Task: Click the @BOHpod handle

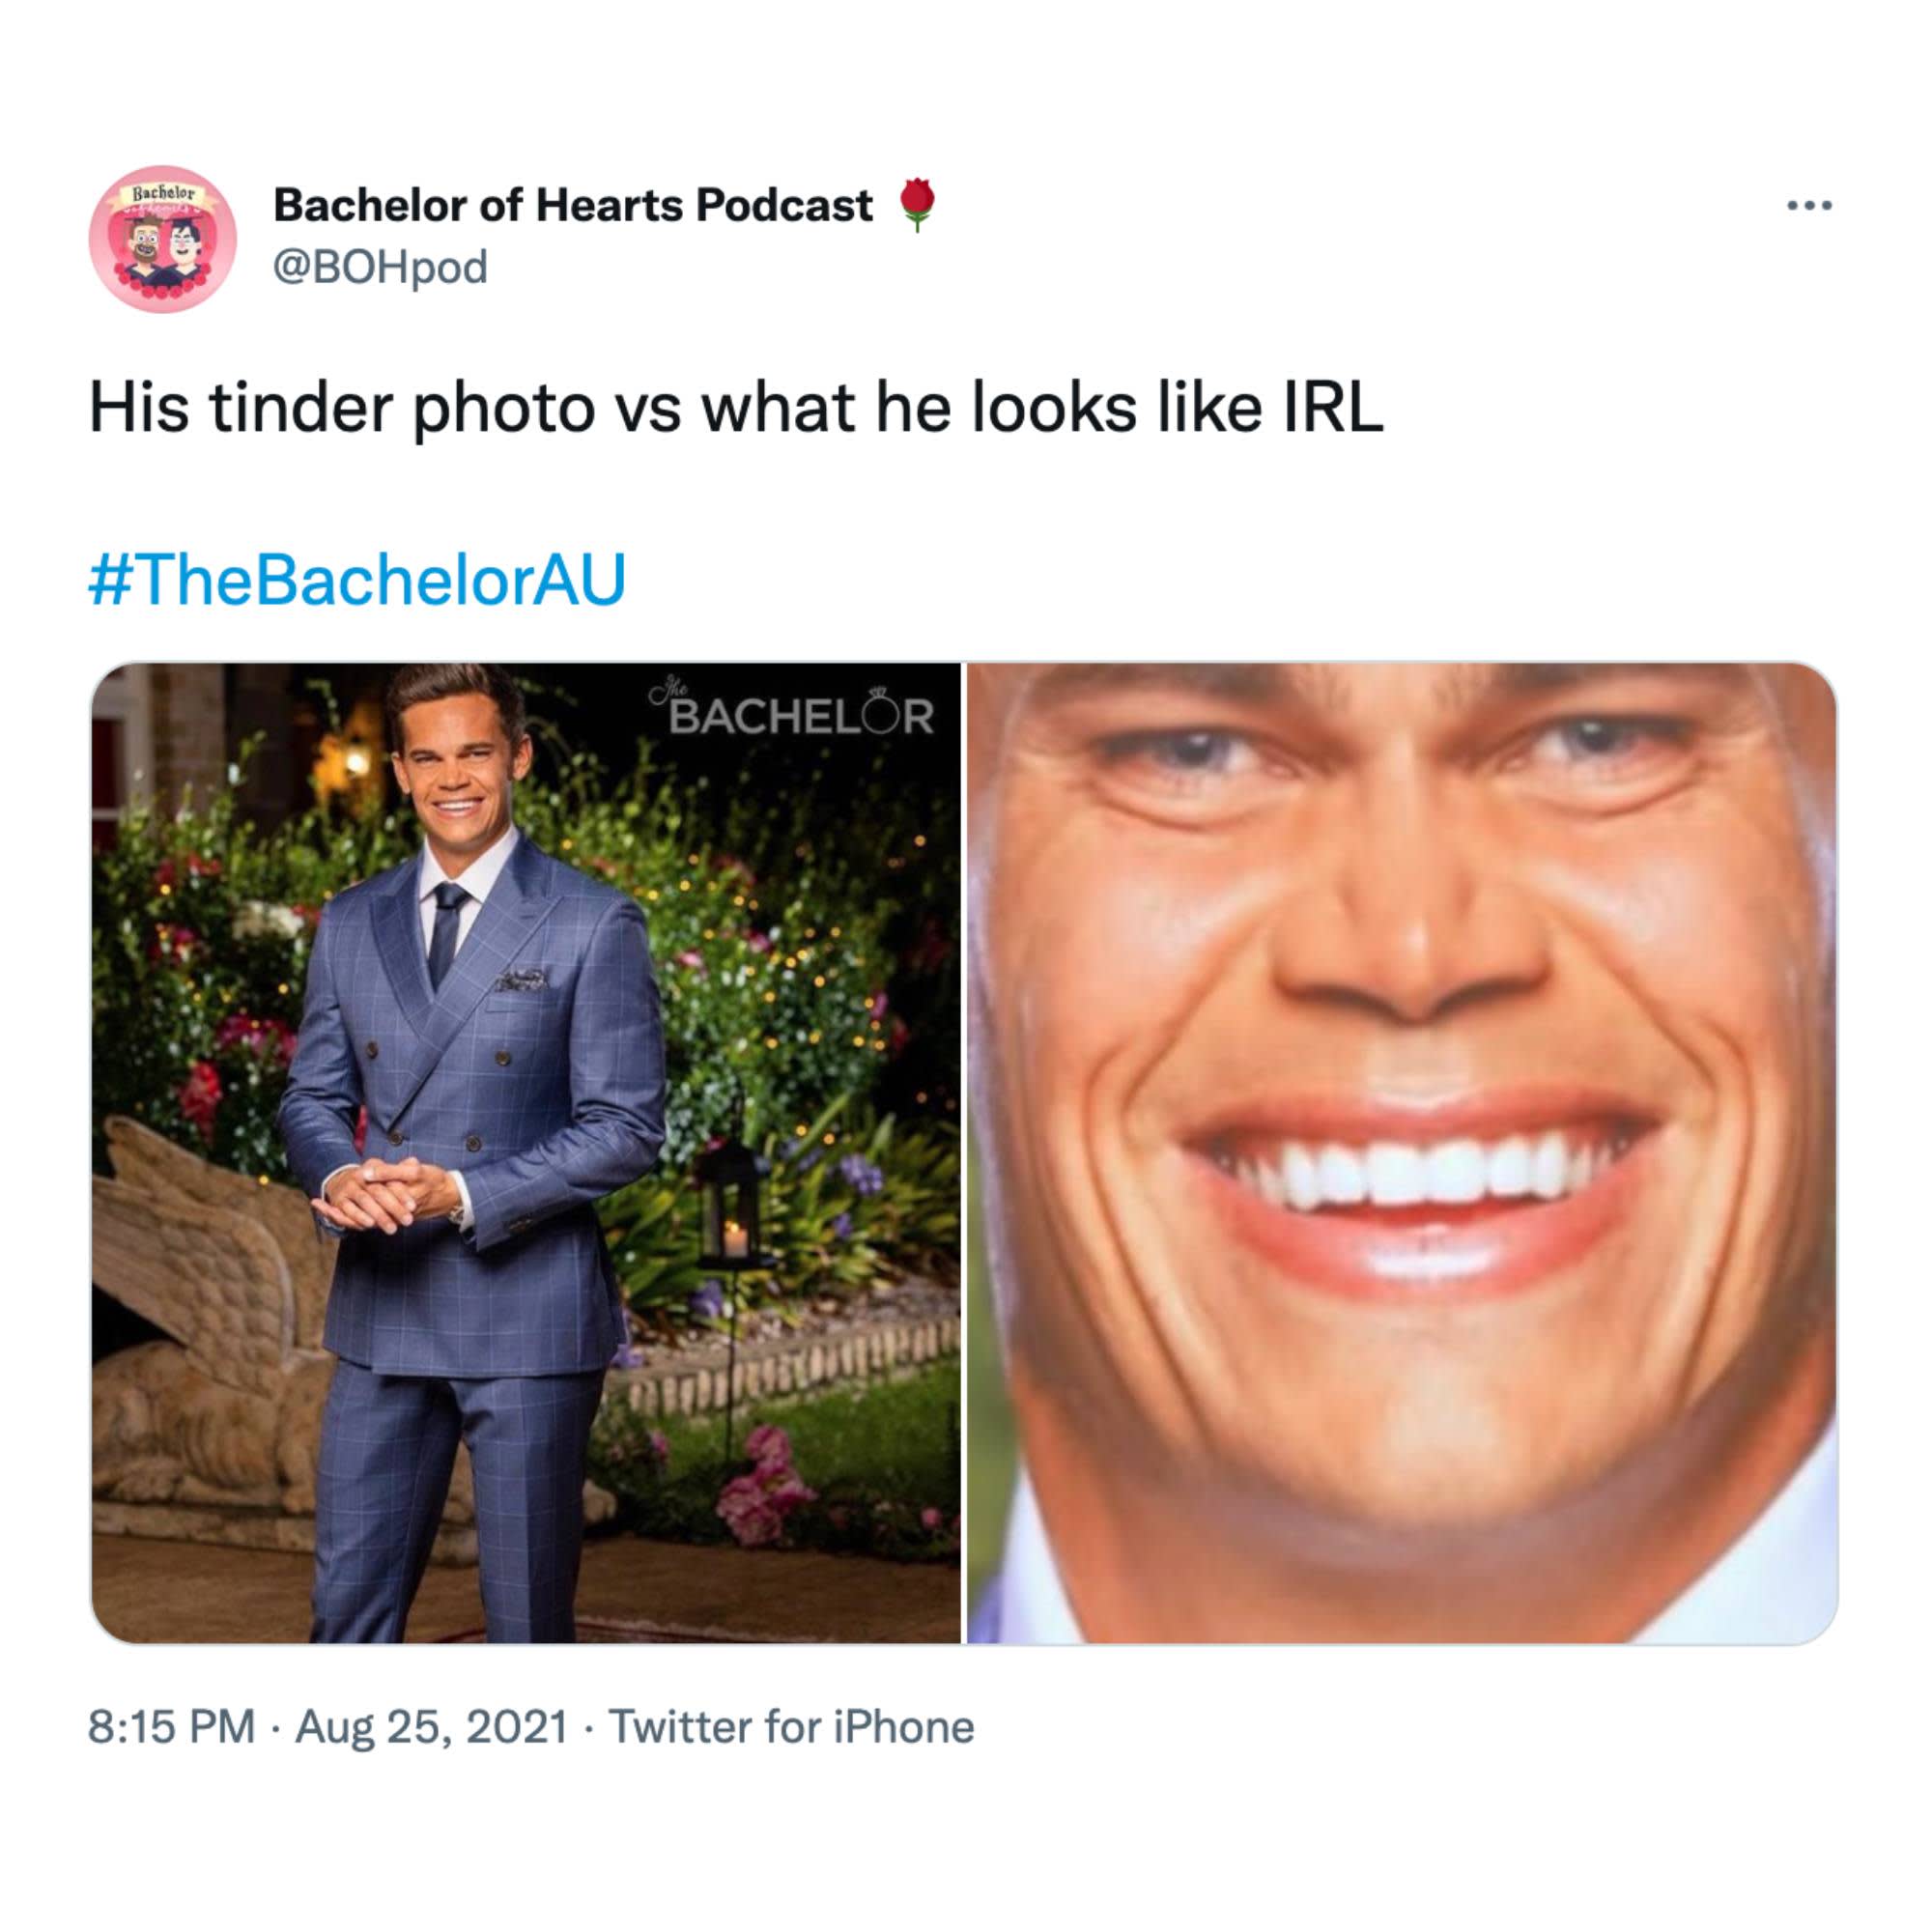Action: pyautogui.click(x=380, y=267)
